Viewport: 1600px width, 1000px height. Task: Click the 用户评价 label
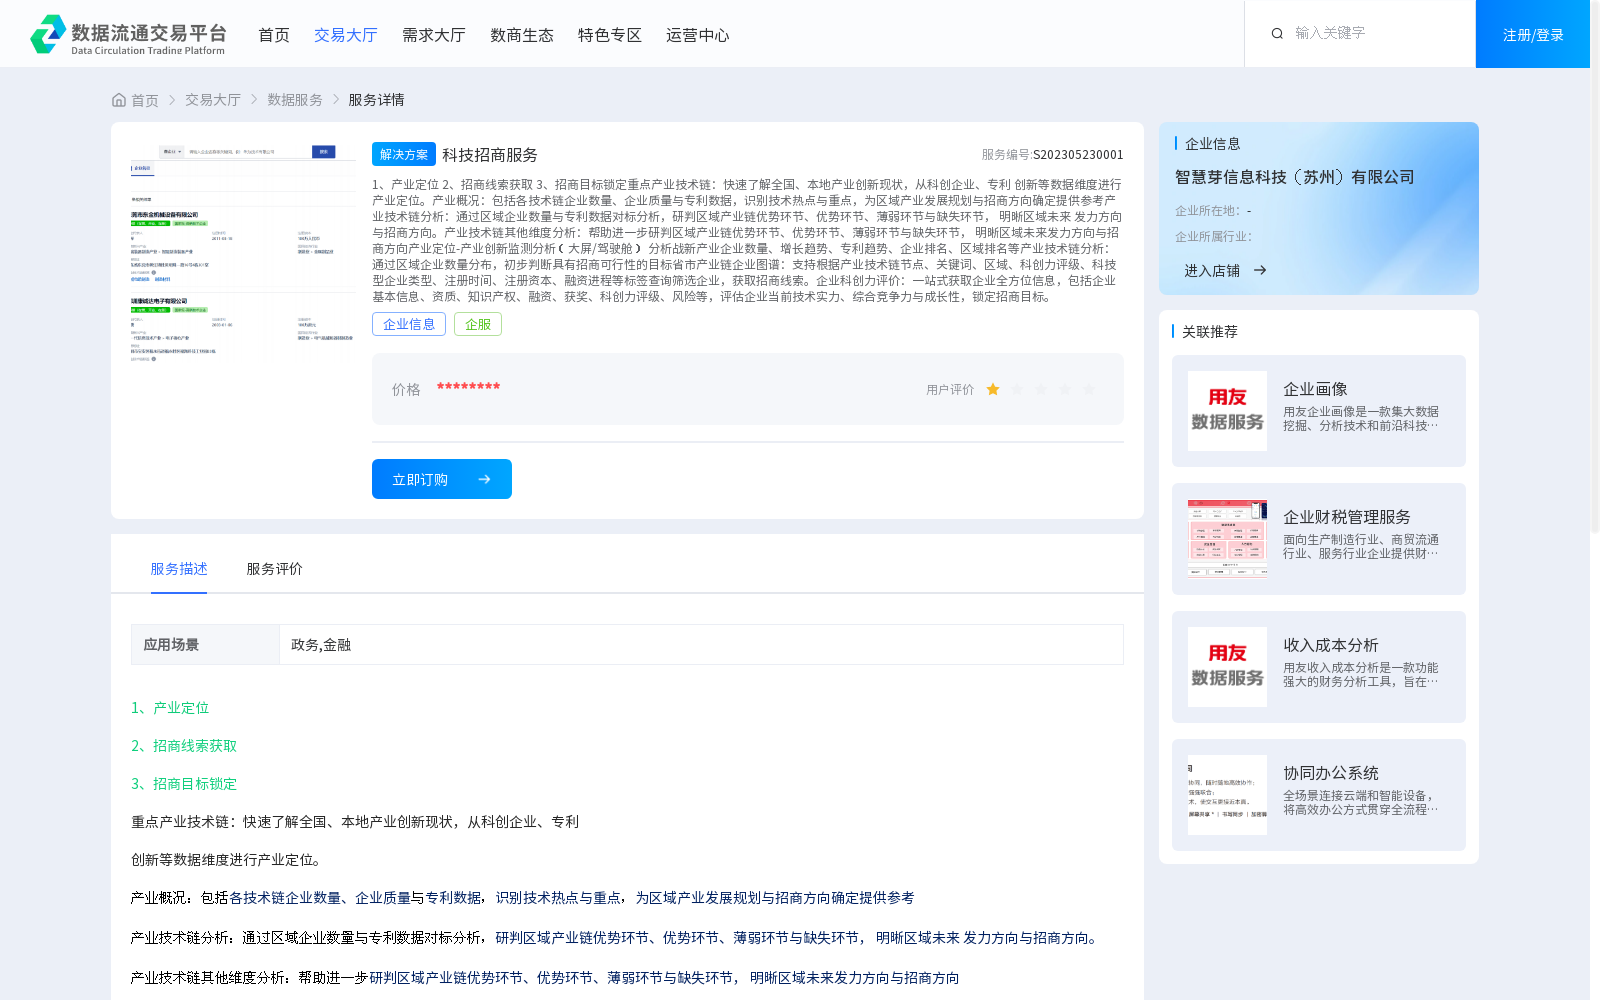point(950,390)
